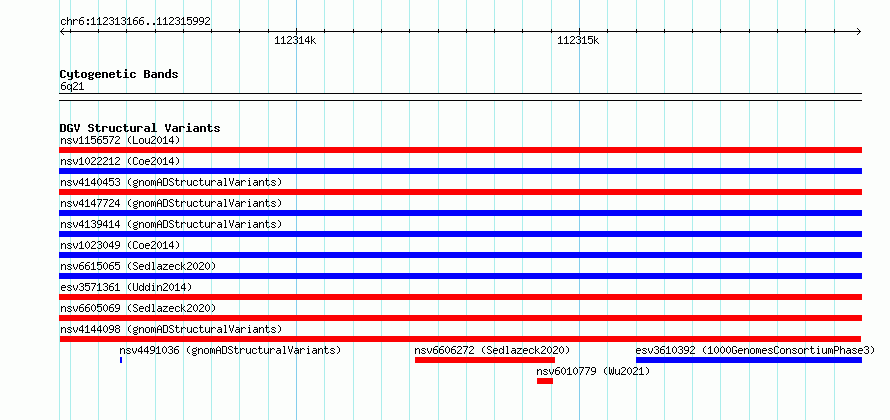Select the 6q21 cytogenetic band label
Image resolution: width=890 pixels, height=420 pixels.
click(x=72, y=87)
